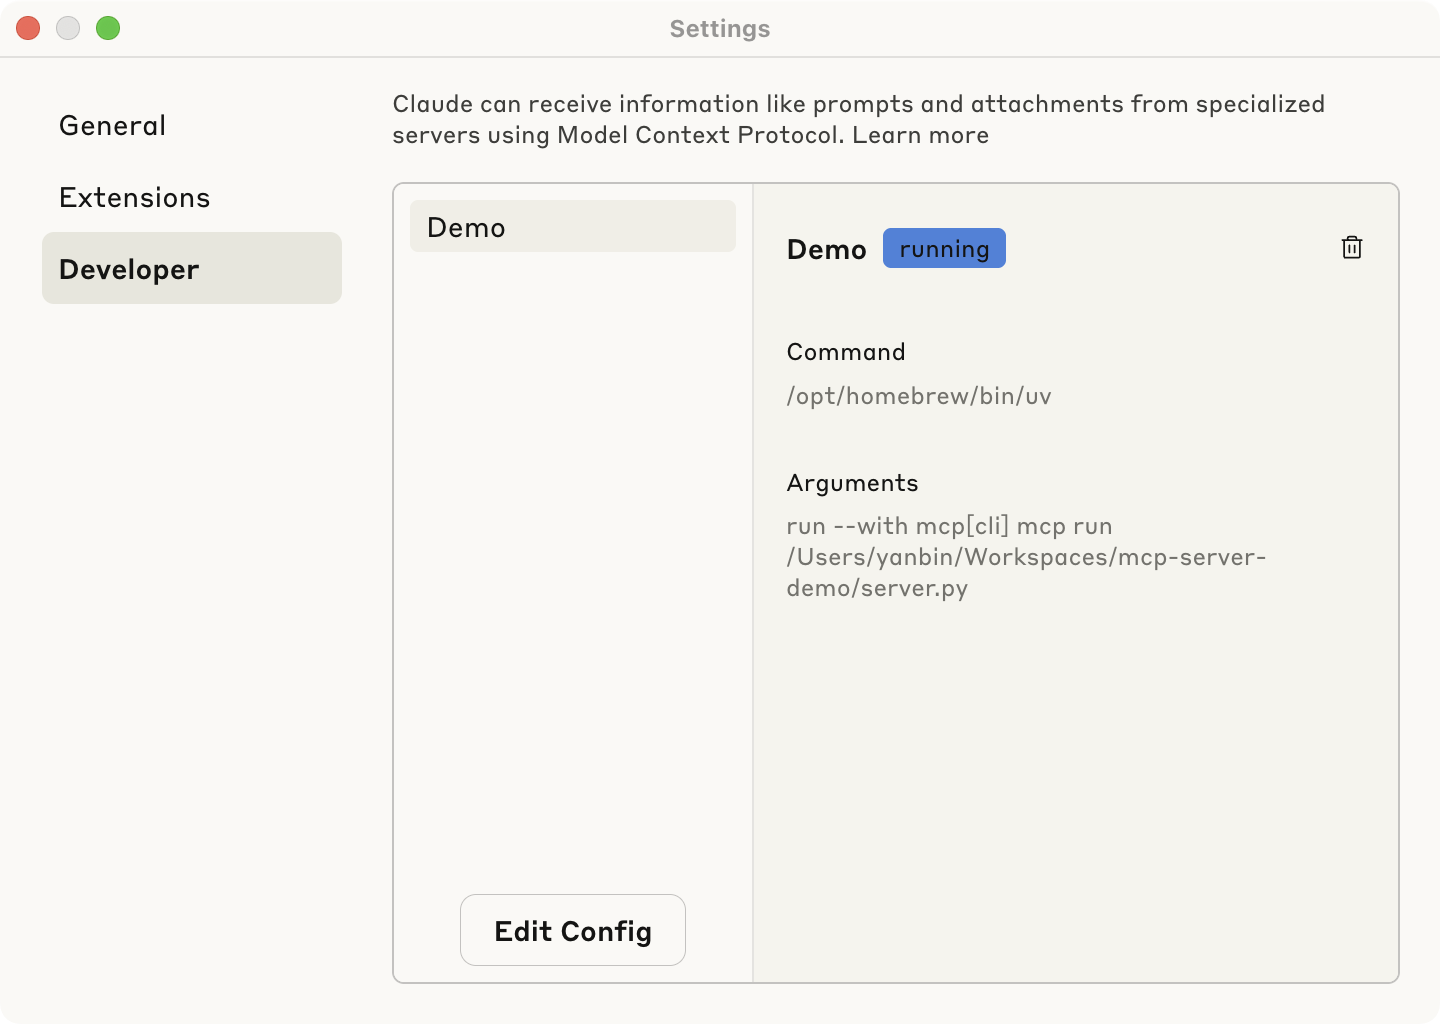Click the /opt/homebrew/bin/uv command path
1440x1024 pixels.
point(918,396)
